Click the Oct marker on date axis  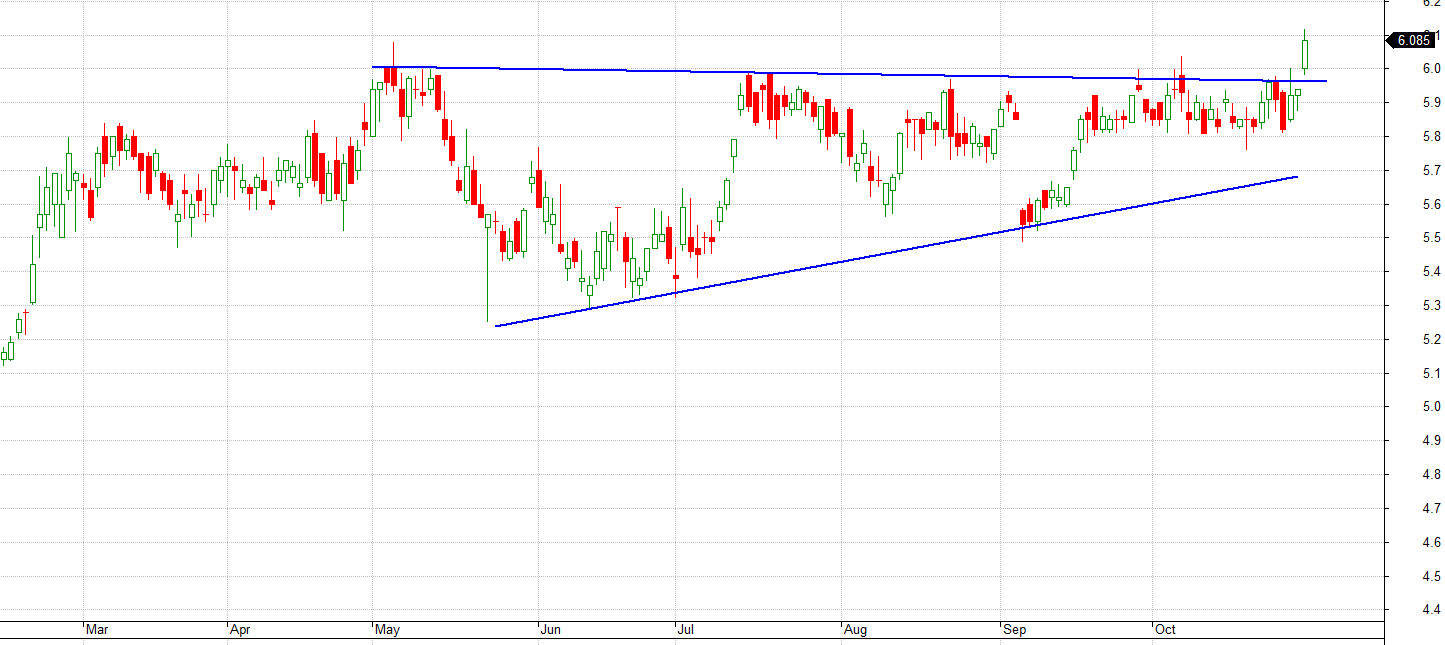[1165, 630]
